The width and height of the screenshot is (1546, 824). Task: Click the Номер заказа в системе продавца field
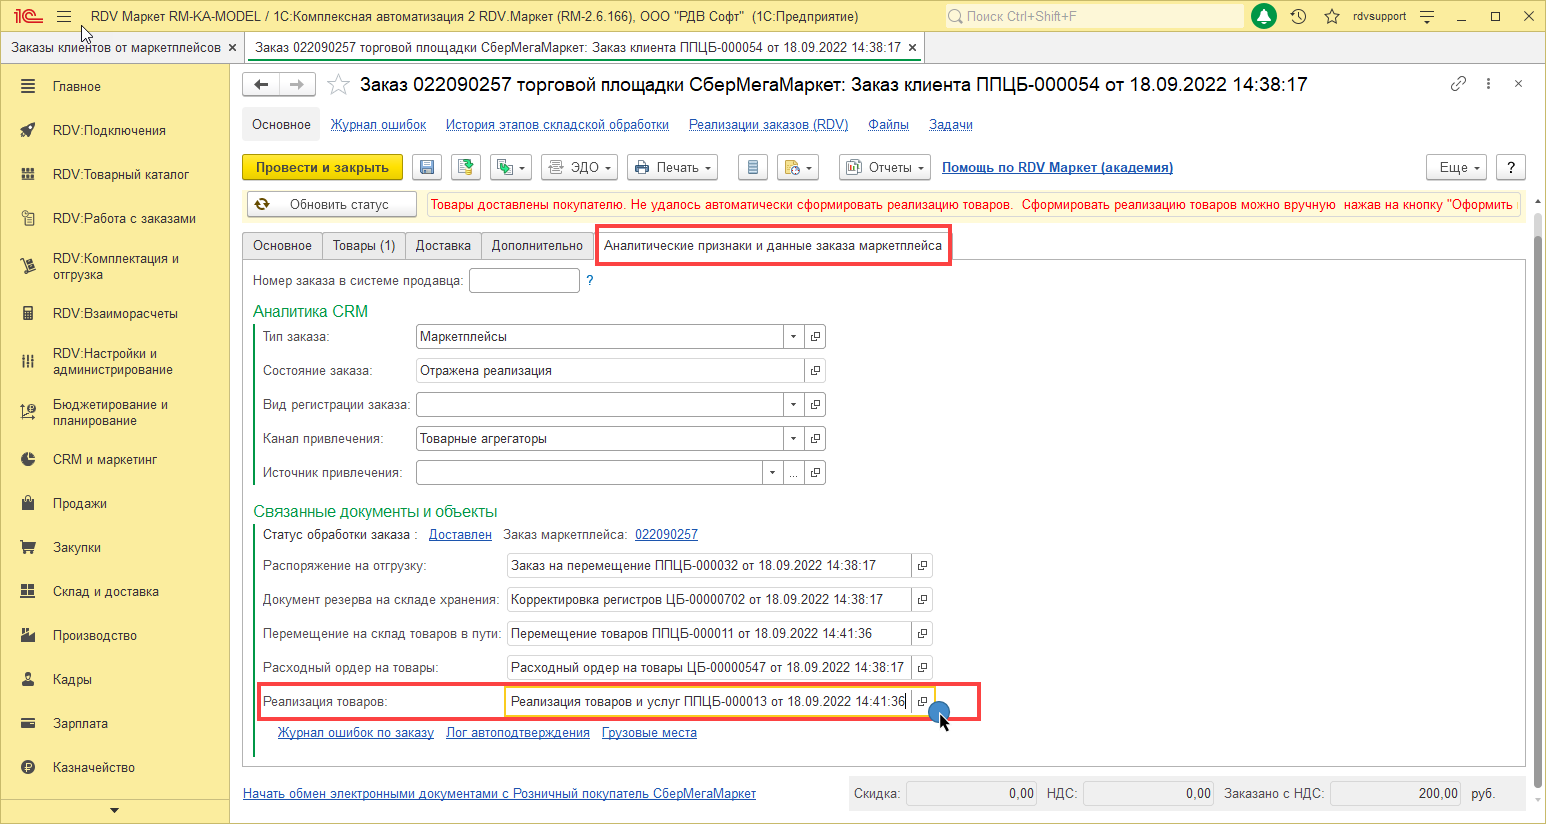point(524,281)
